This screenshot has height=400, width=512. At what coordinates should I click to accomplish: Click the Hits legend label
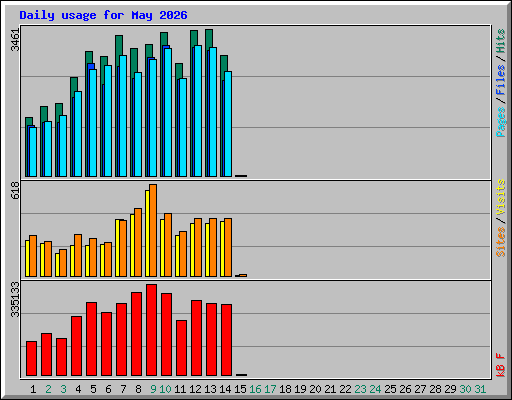pos(500,41)
